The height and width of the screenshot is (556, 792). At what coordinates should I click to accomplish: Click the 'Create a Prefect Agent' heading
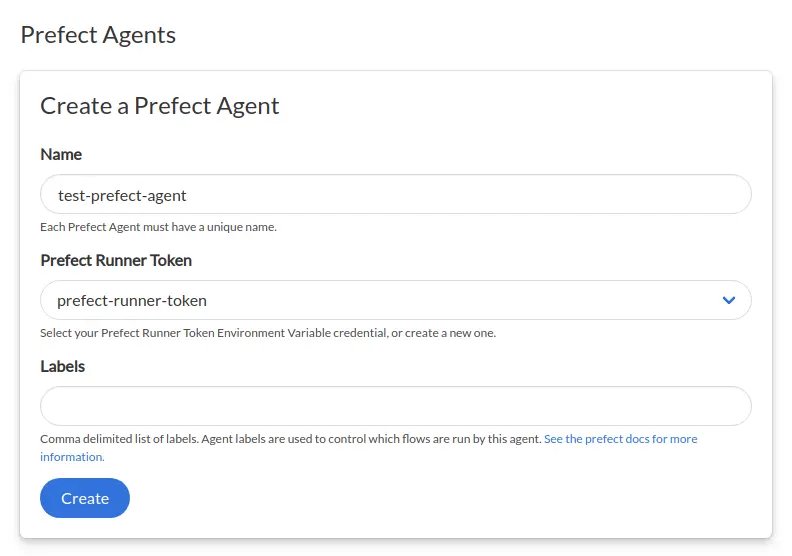(x=159, y=106)
